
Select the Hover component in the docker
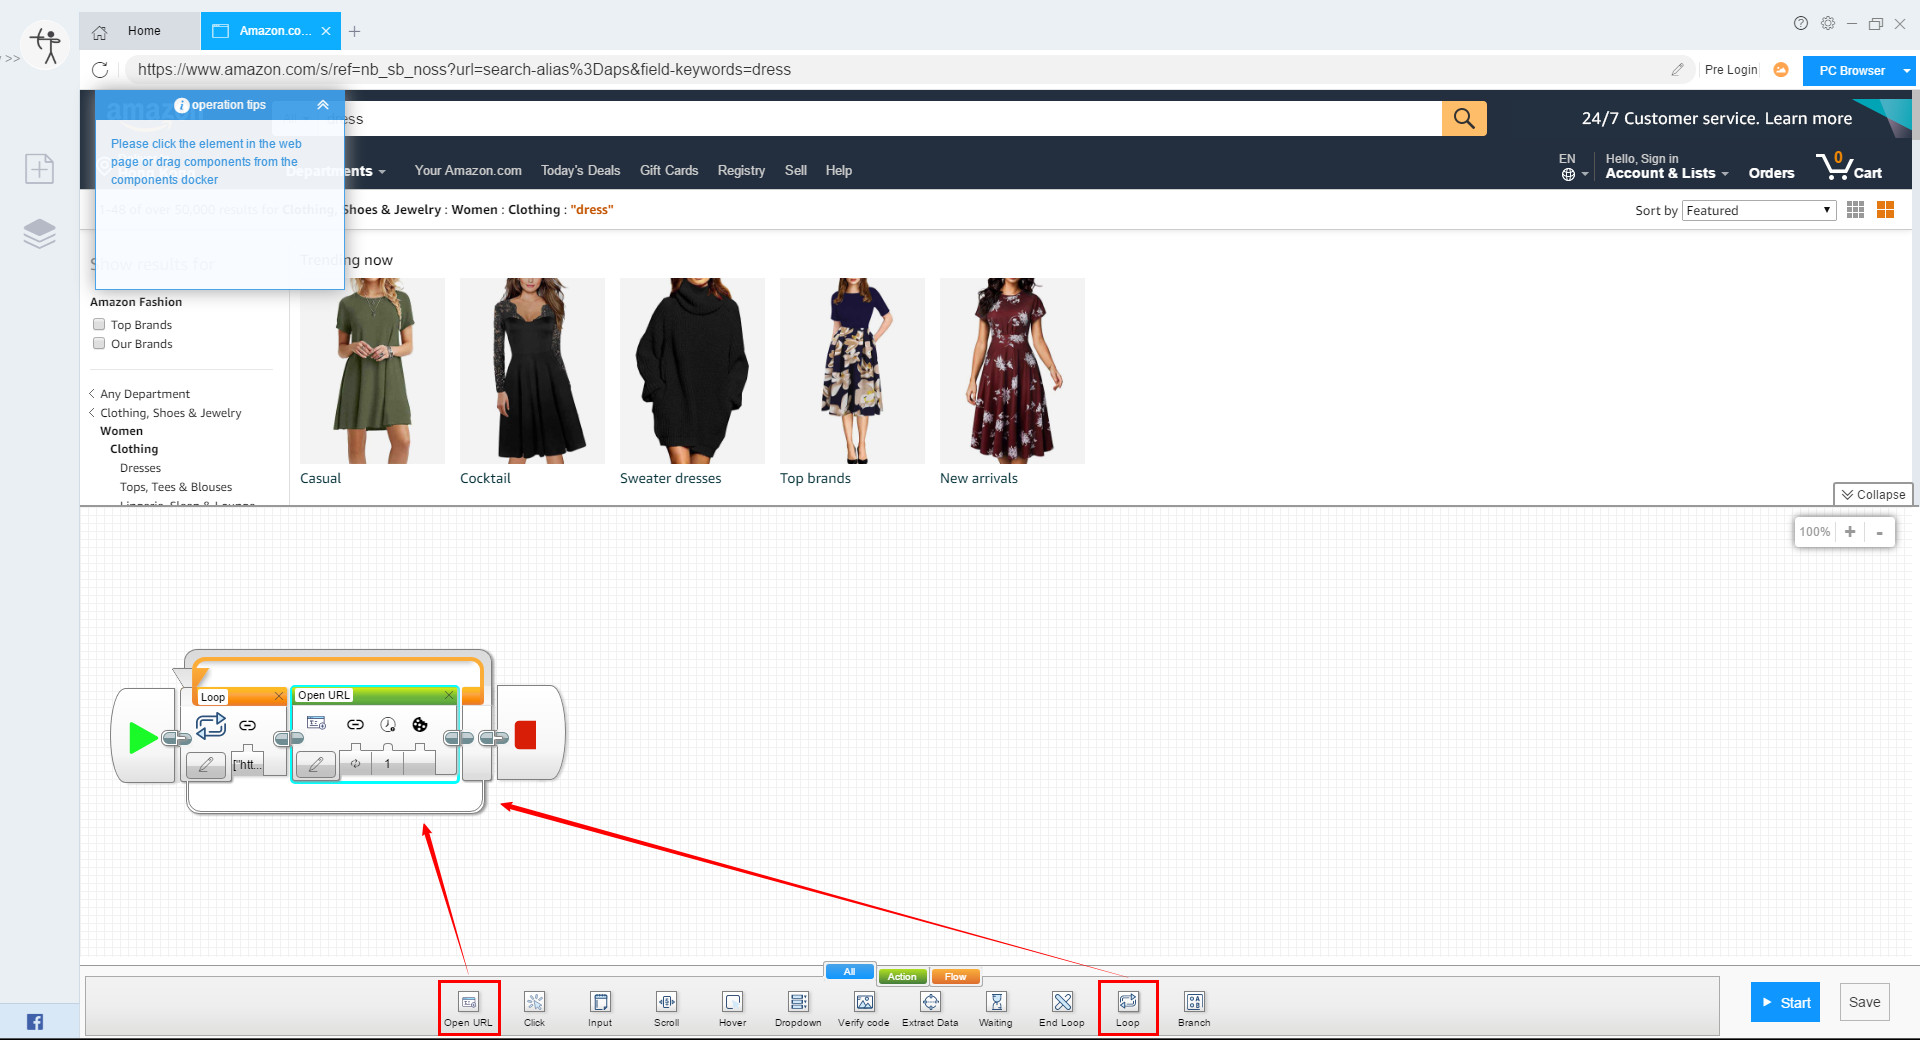click(x=732, y=1007)
